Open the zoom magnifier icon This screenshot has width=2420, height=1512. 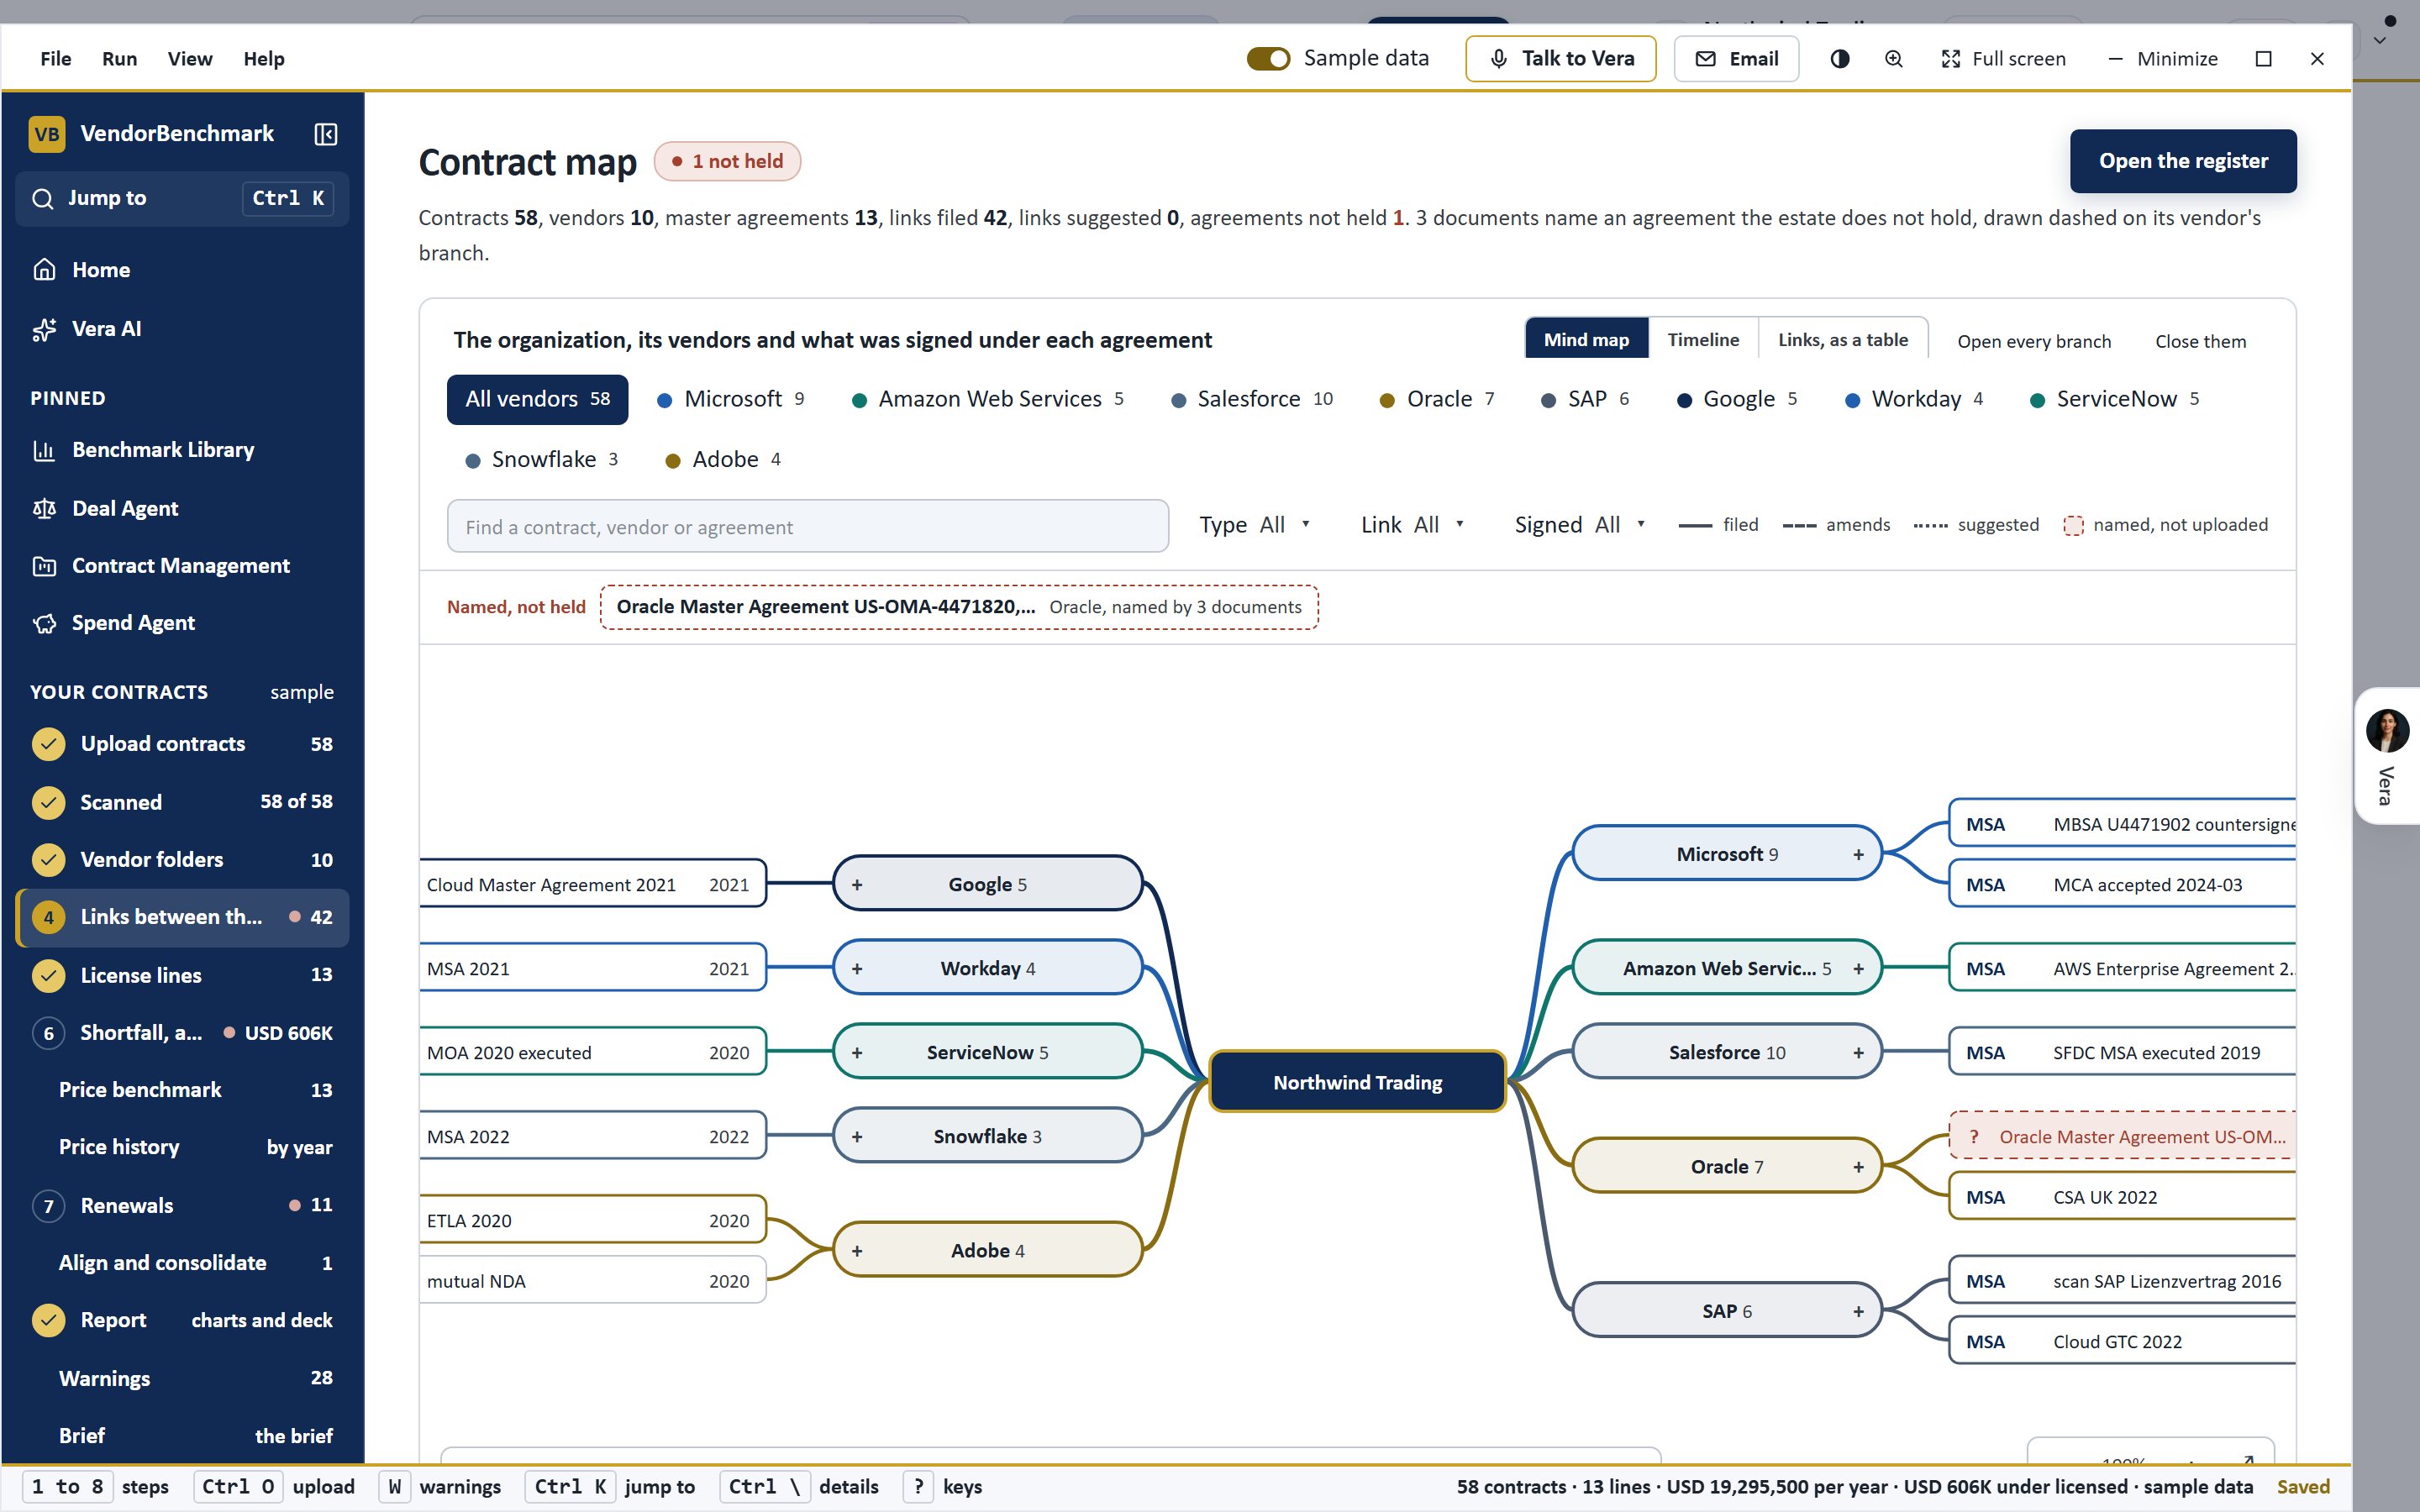(1894, 59)
